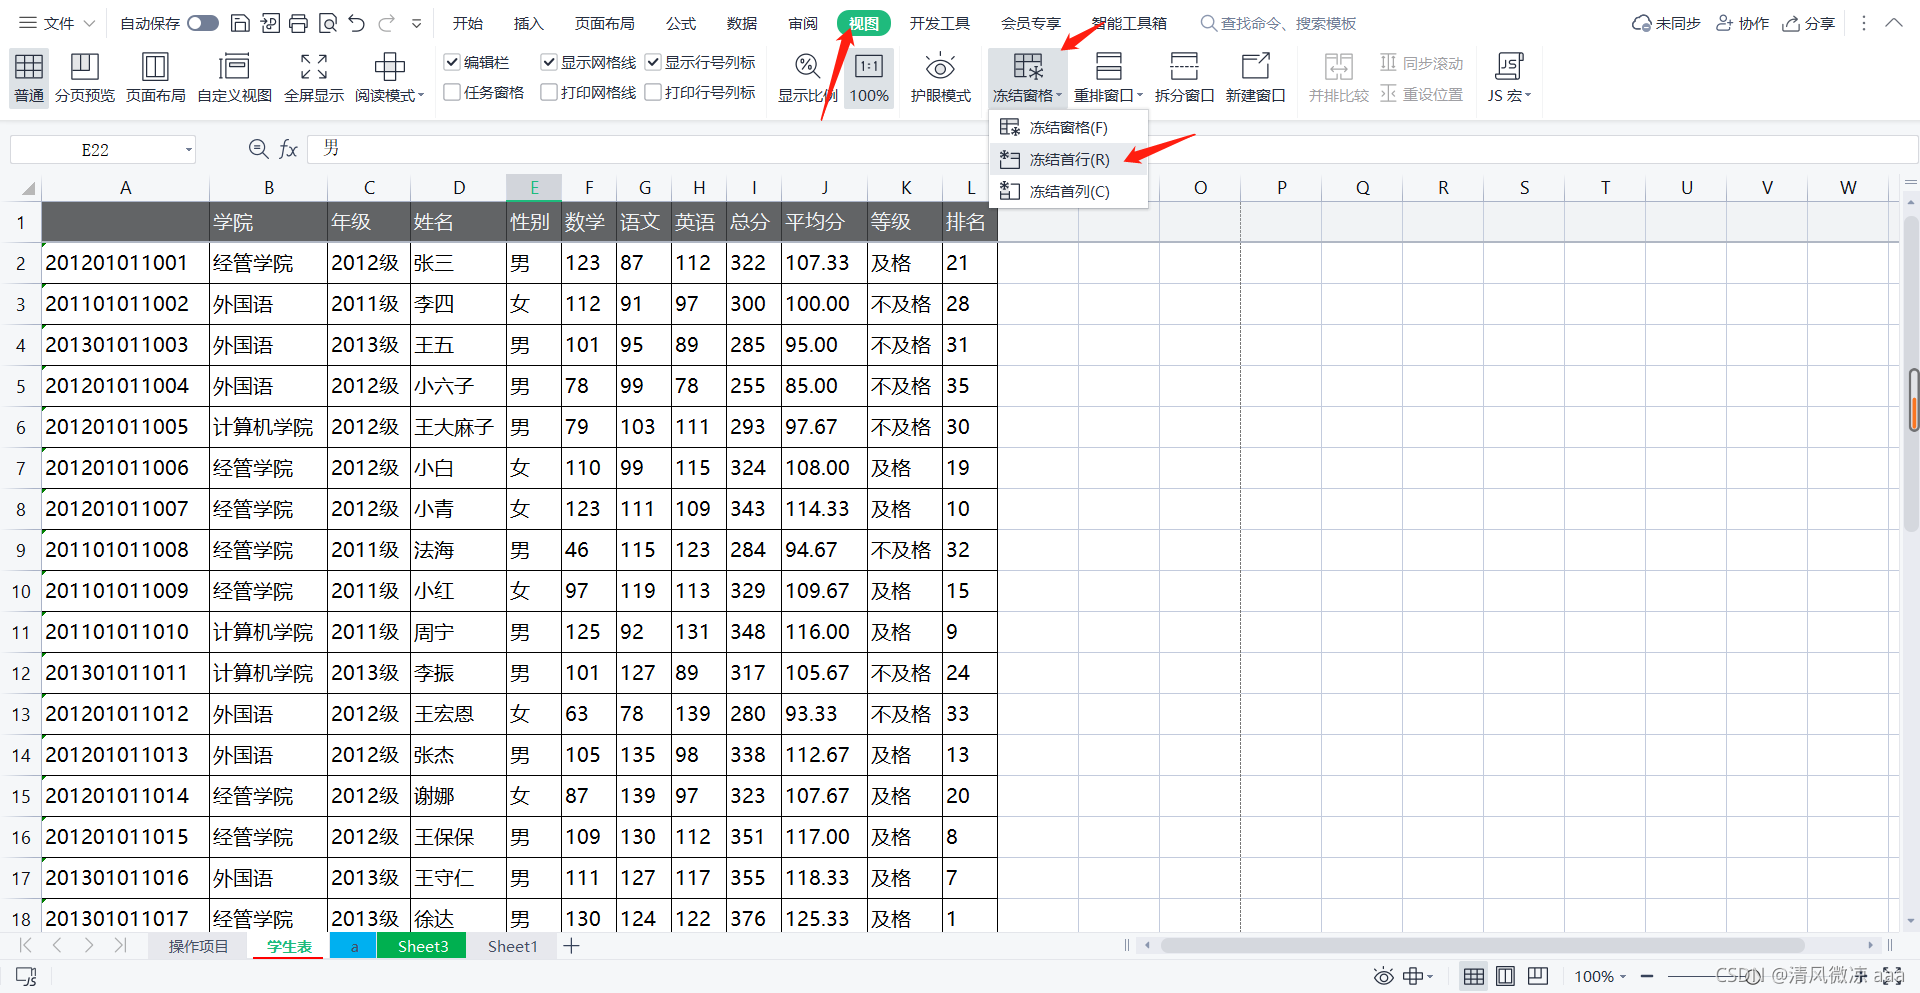
Task: Add a new sheet with plus button
Action: 571,946
